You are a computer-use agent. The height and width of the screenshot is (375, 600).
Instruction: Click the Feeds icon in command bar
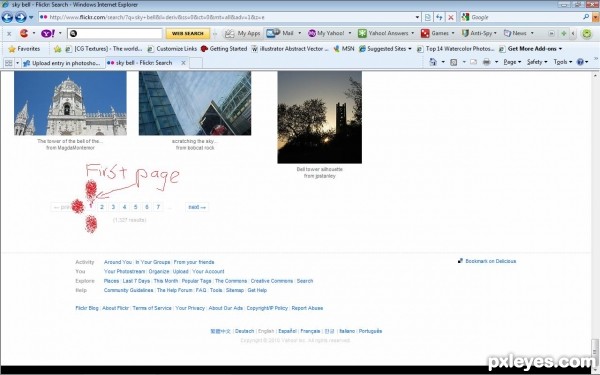pyautogui.click(x=453, y=62)
